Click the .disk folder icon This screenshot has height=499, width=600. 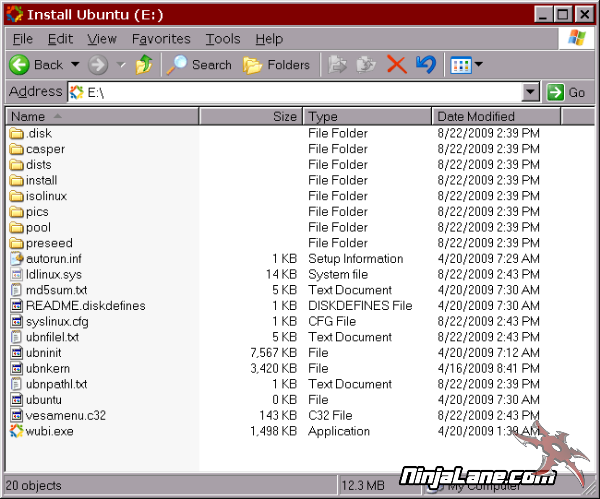(x=16, y=133)
